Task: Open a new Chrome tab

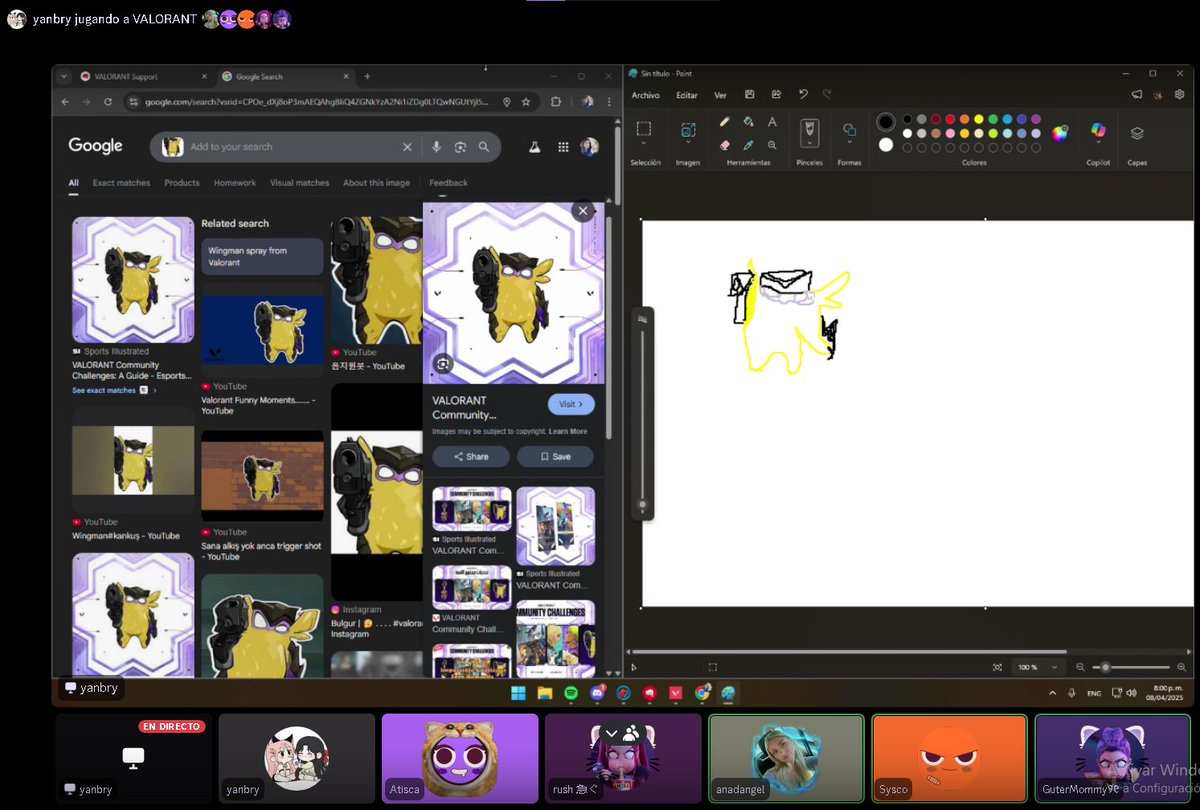Action: [x=367, y=76]
